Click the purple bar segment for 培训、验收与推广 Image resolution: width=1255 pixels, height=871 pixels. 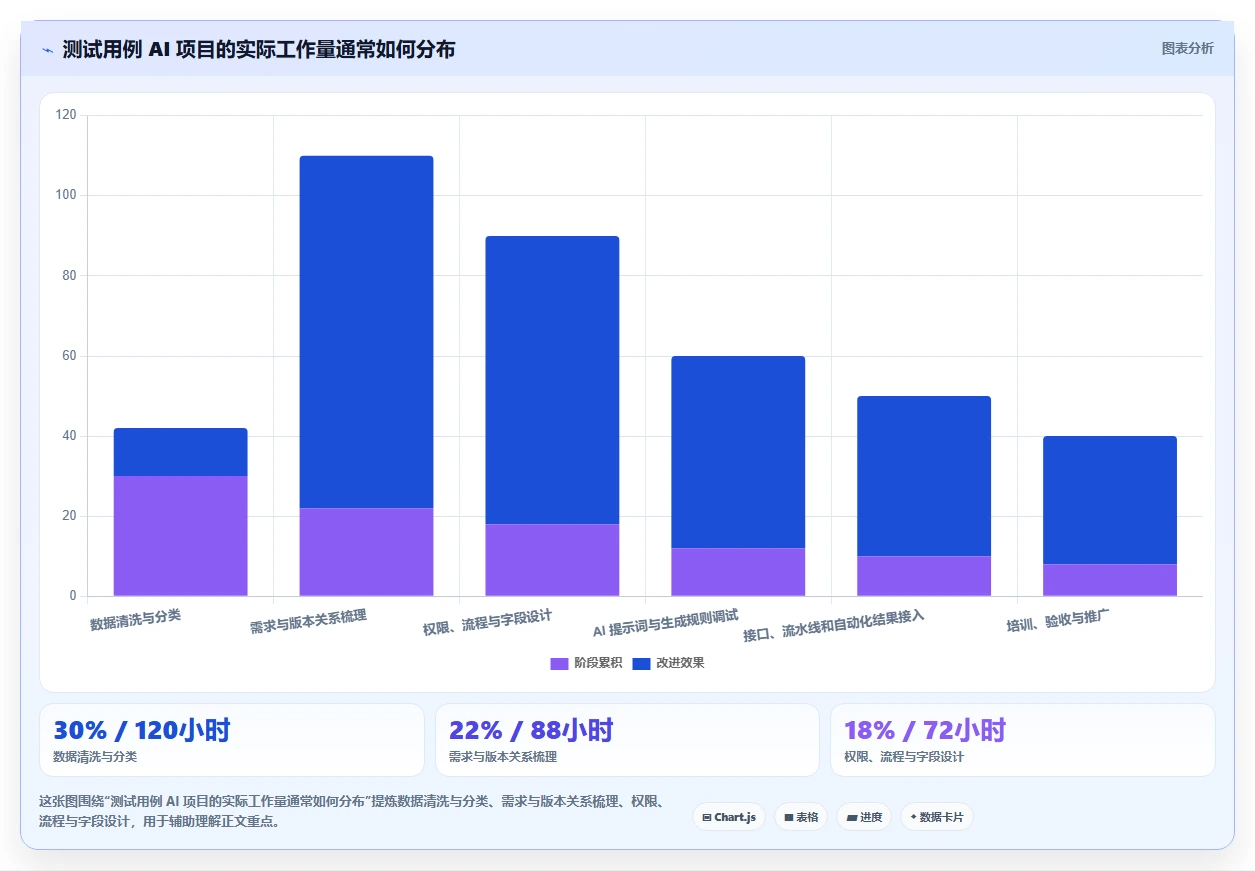tap(1110, 580)
